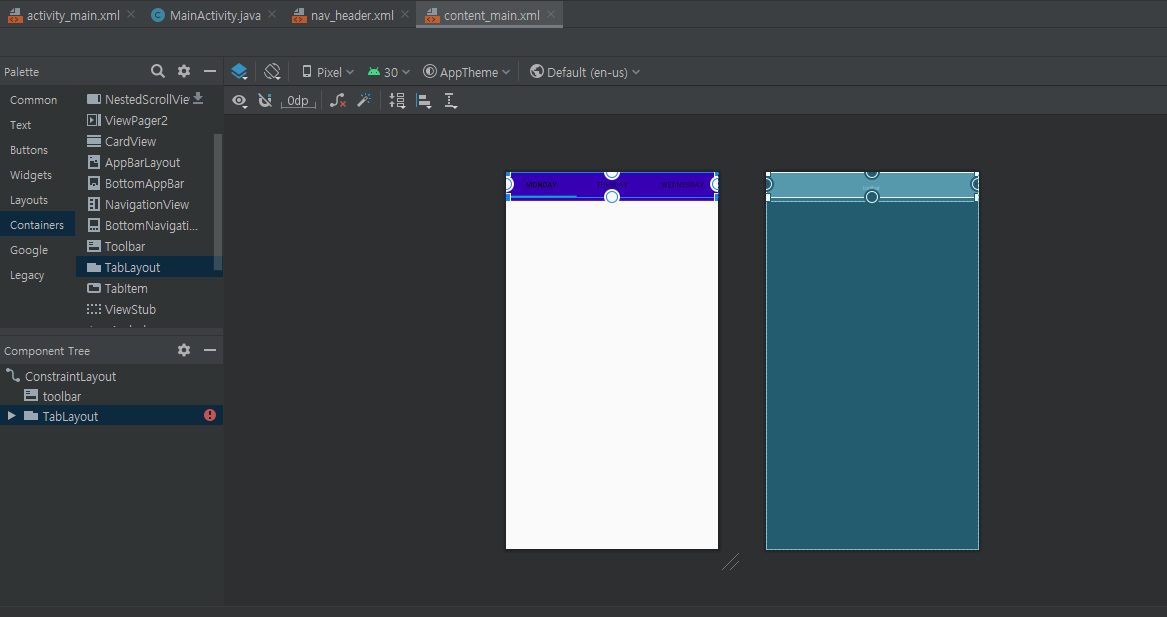The height and width of the screenshot is (617, 1167).
Task: Open align options icon
Action: click(423, 100)
